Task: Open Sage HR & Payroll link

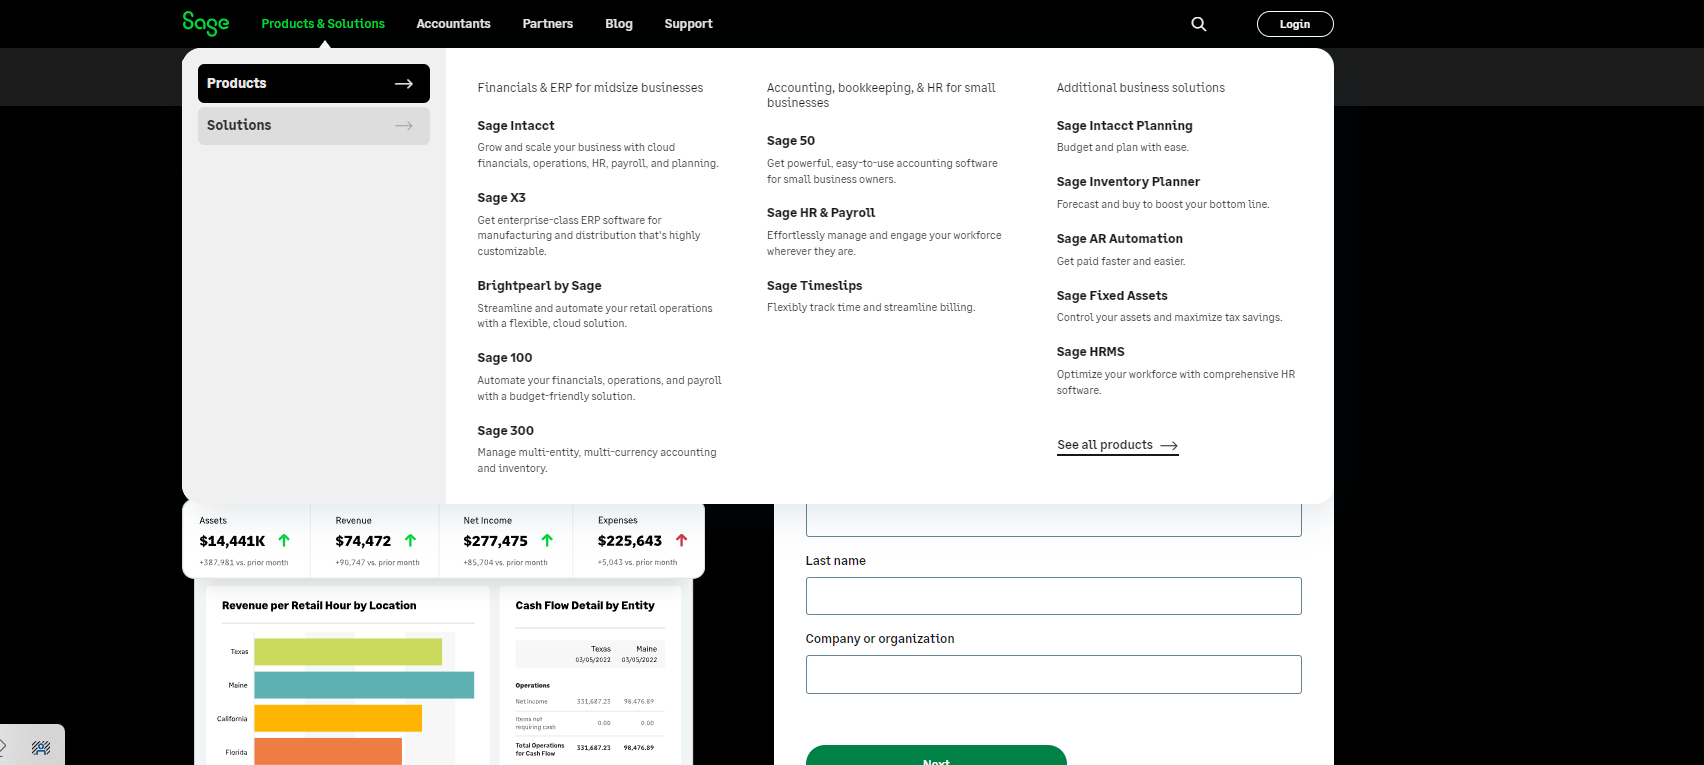Action: click(821, 213)
